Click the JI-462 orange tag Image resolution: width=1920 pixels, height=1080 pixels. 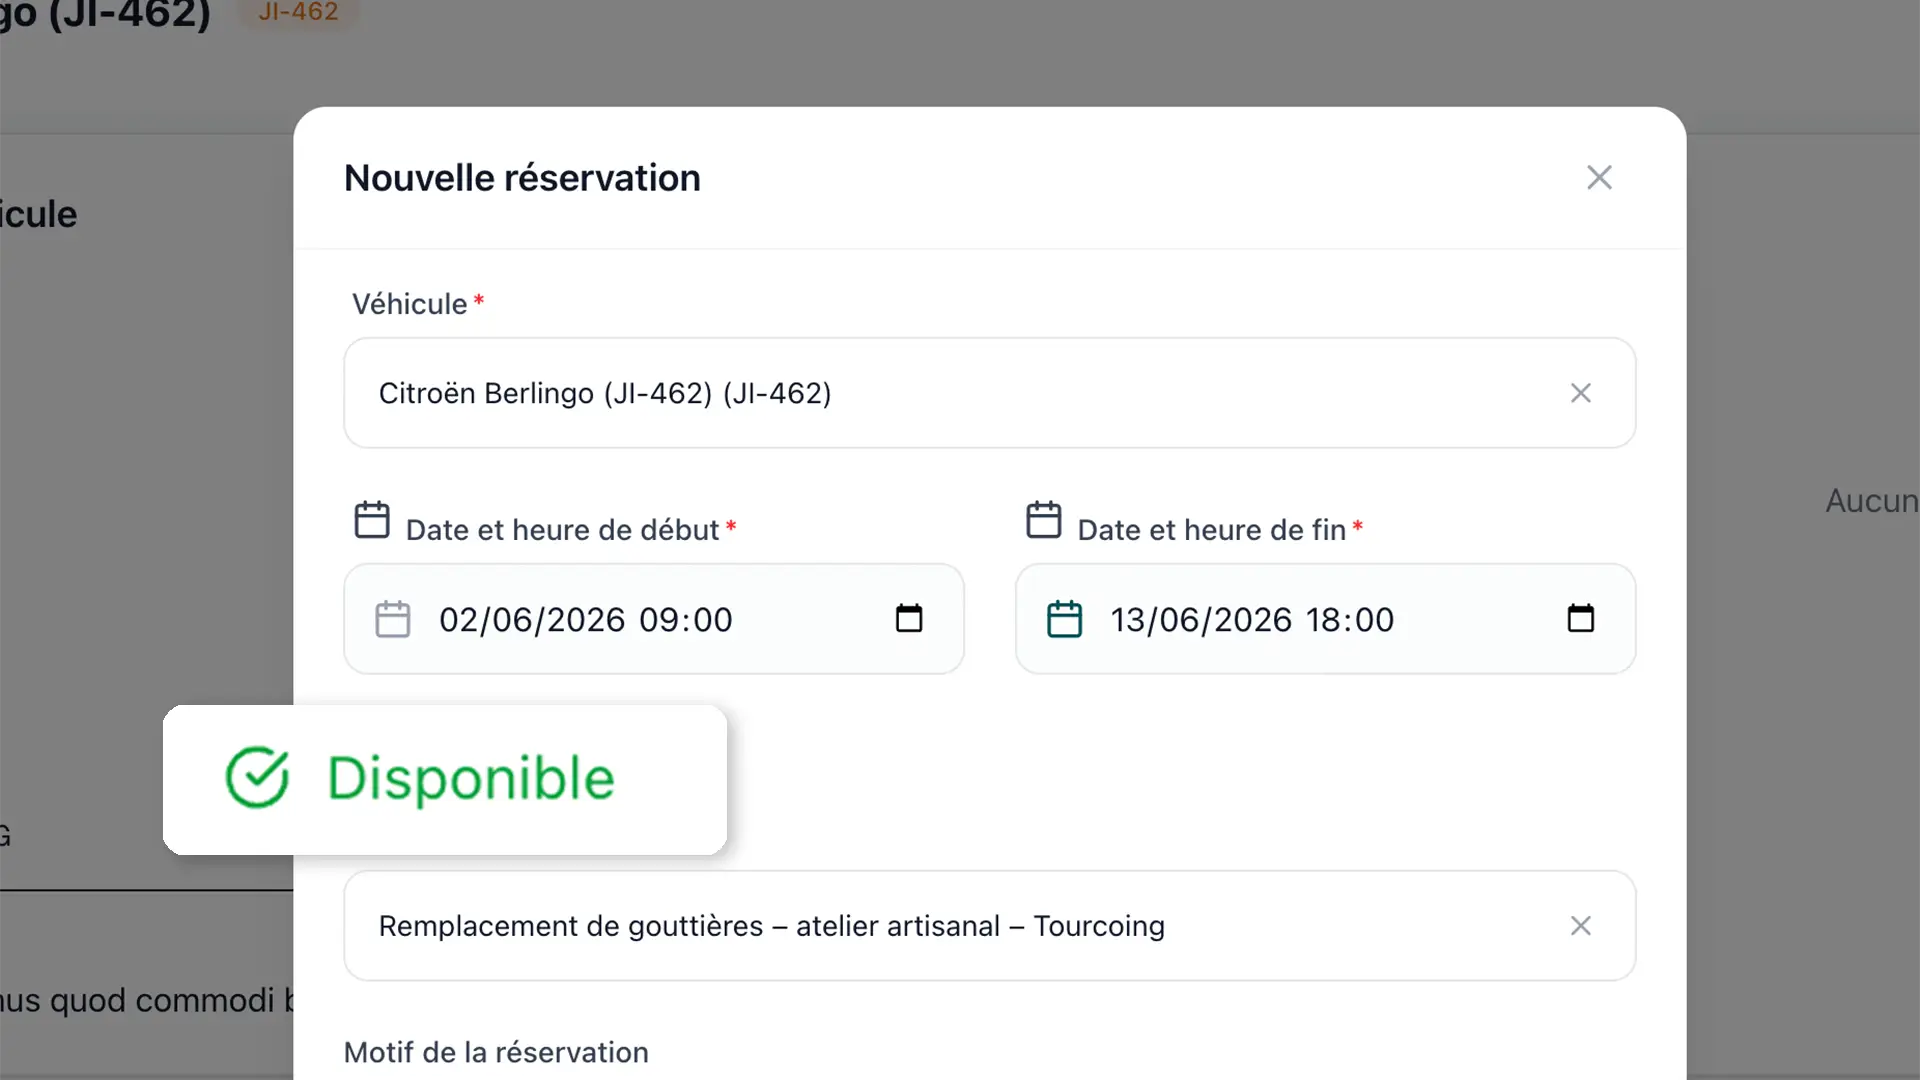298,13
